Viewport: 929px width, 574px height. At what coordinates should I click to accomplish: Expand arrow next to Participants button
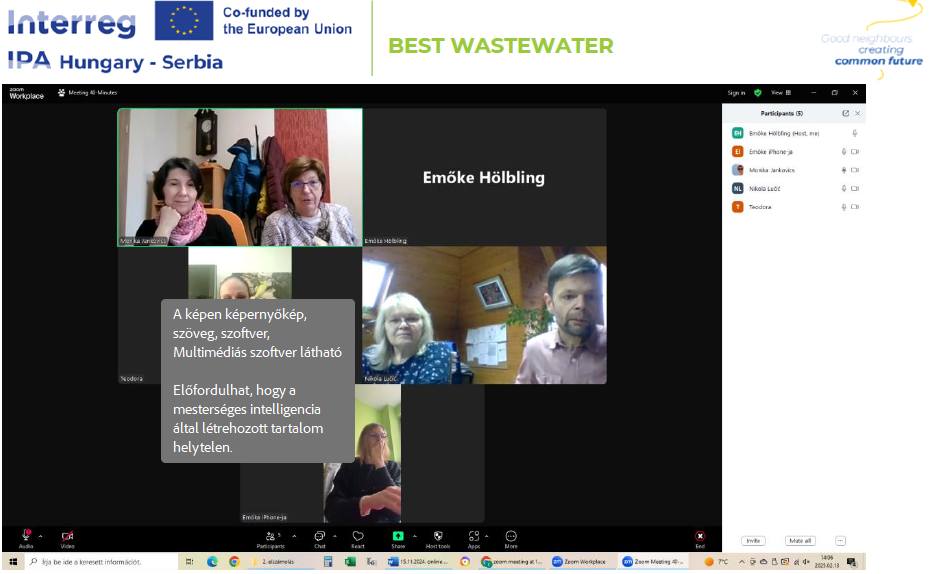coord(294,536)
